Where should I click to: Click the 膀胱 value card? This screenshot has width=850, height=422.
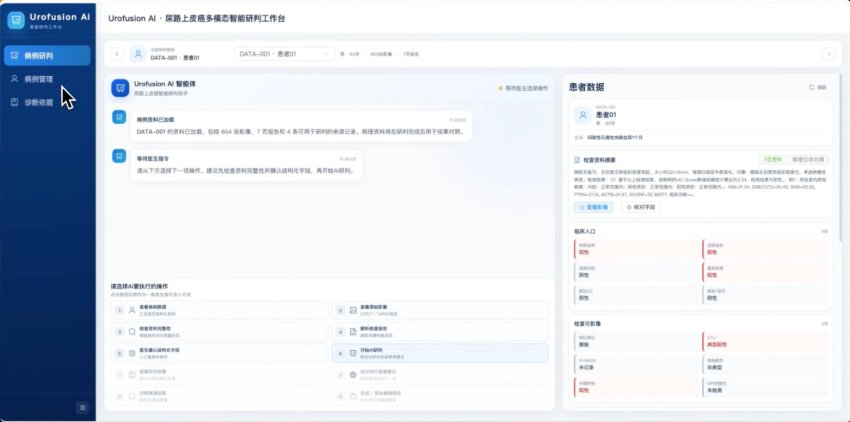(636, 341)
